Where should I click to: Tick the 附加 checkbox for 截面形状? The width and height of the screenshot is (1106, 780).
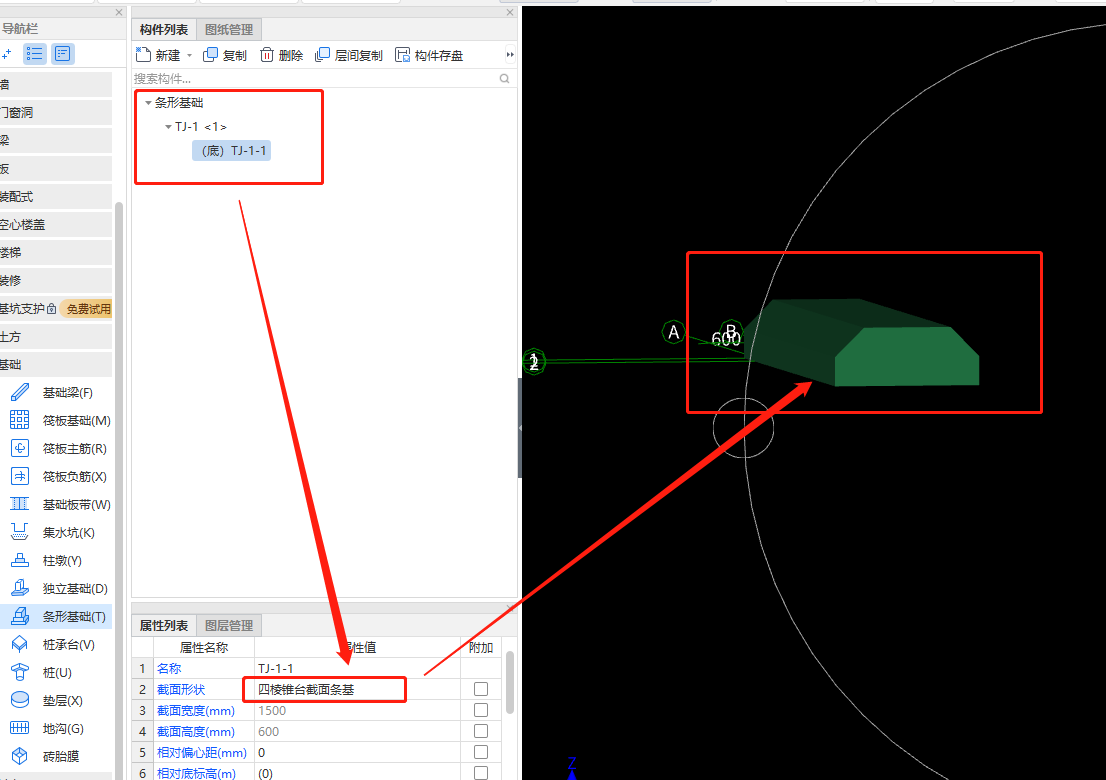point(481,689)
